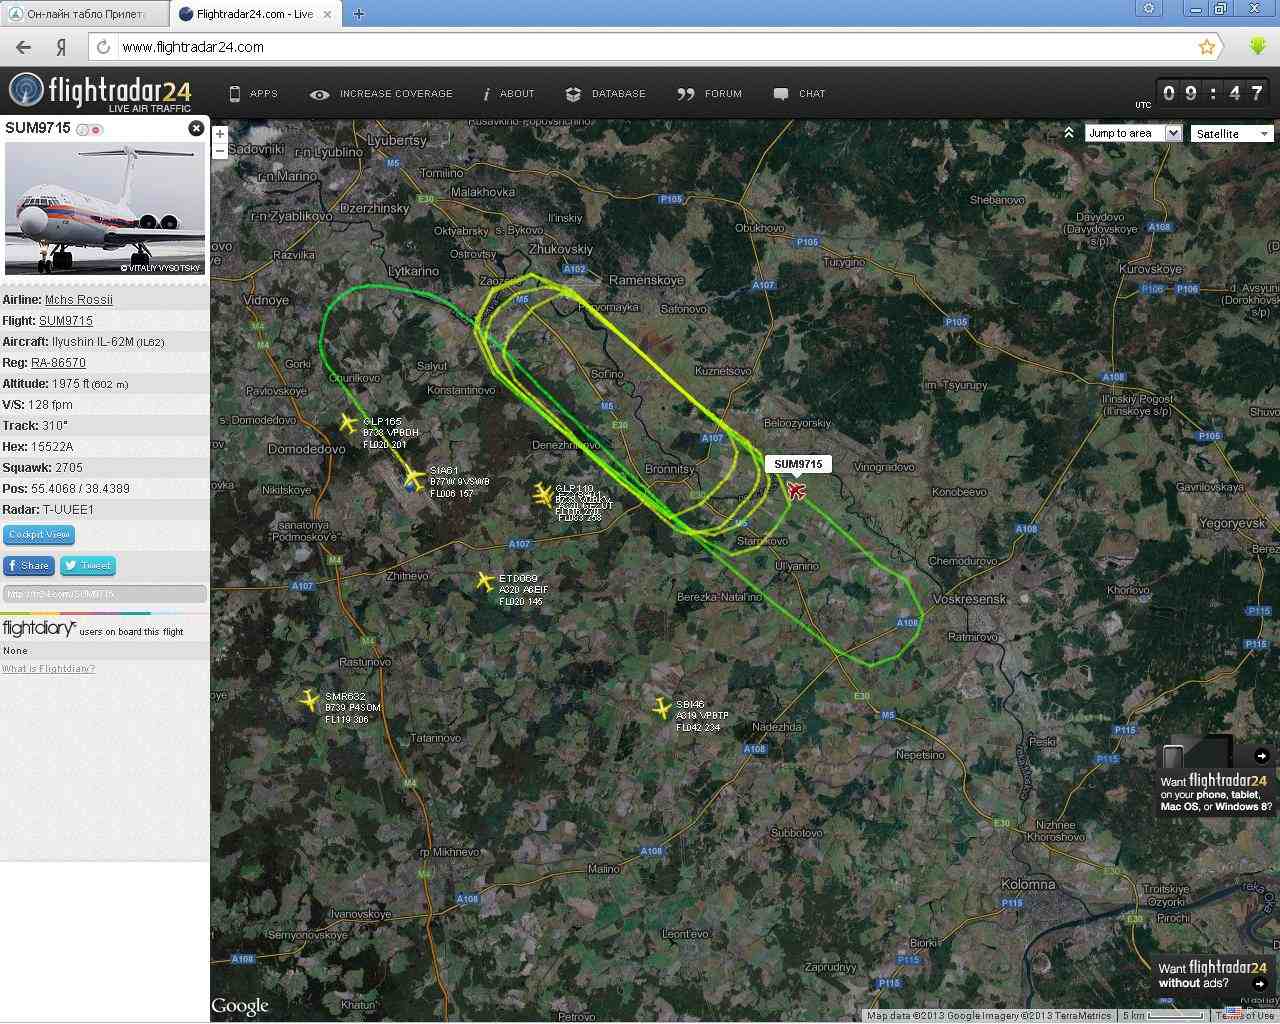Select the ETD069 aircraft icon on map

click(x=485, y=580)
